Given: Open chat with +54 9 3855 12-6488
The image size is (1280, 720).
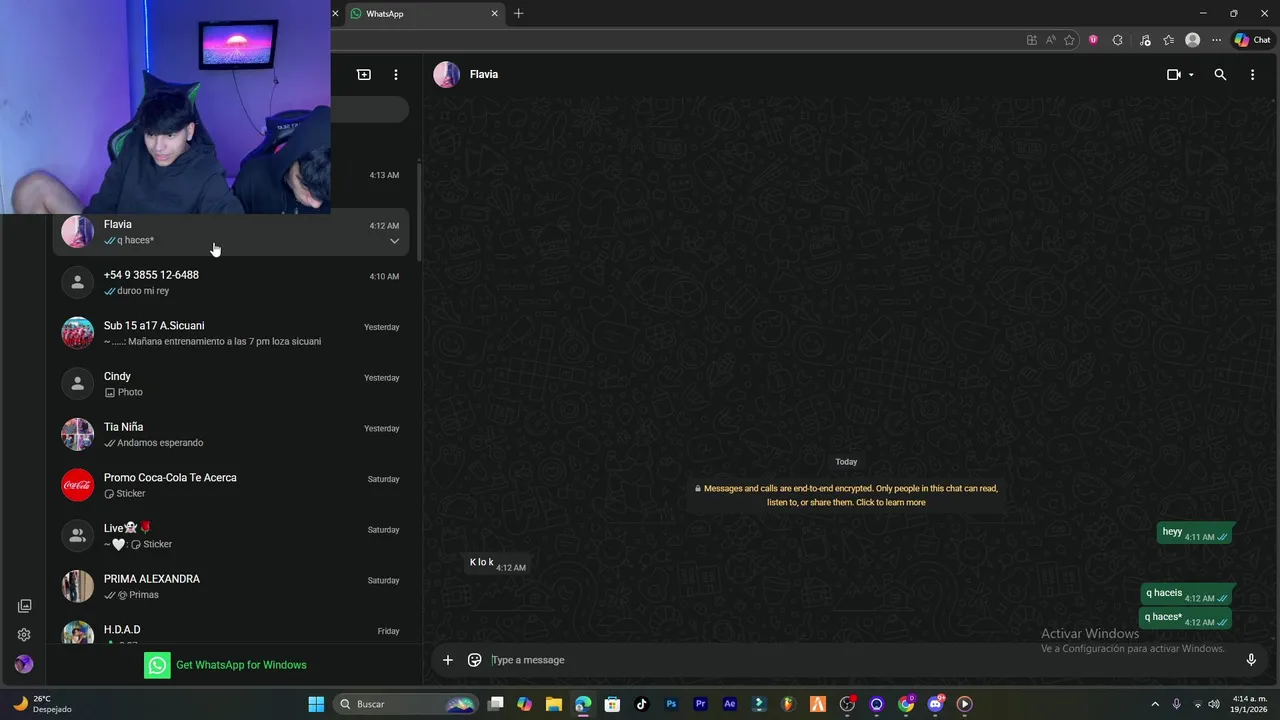Looking at the screenshot, I should [231, 282].
